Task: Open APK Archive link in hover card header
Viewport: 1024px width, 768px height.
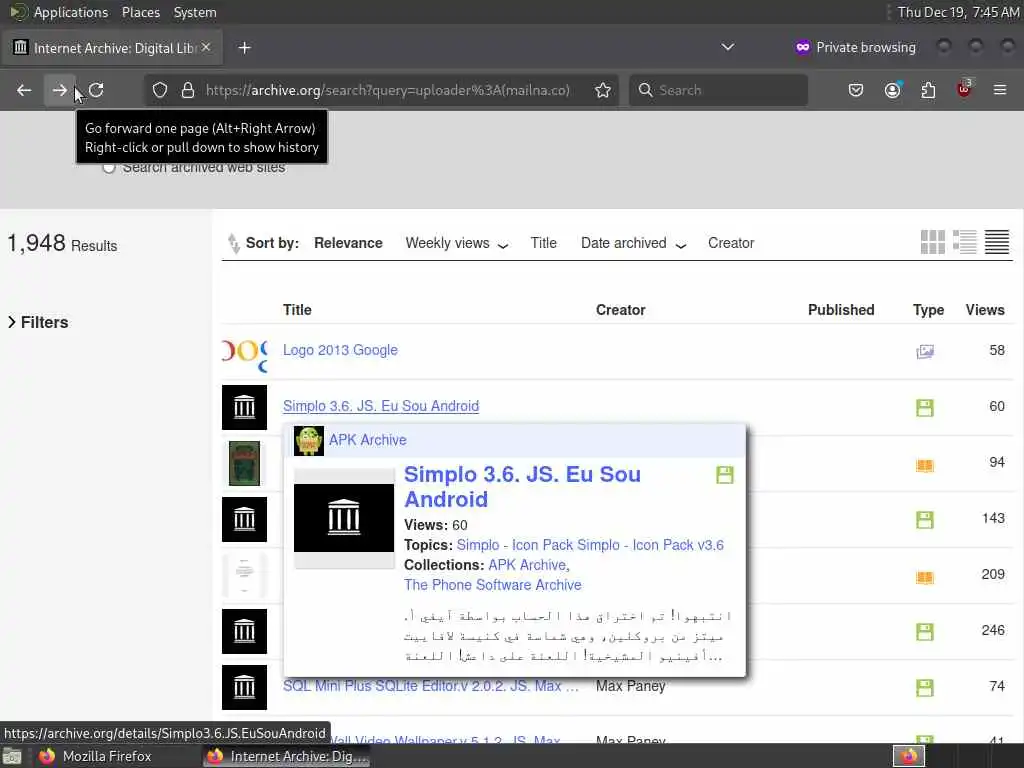Action: tap(368, 440)
